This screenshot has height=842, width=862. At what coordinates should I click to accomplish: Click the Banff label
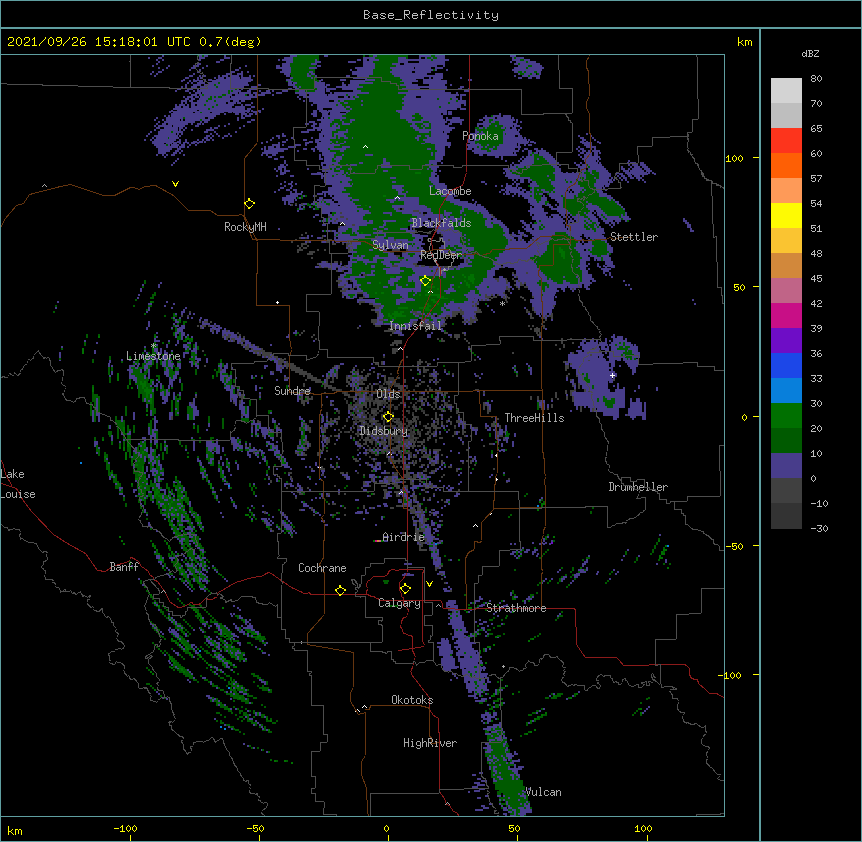124,567
